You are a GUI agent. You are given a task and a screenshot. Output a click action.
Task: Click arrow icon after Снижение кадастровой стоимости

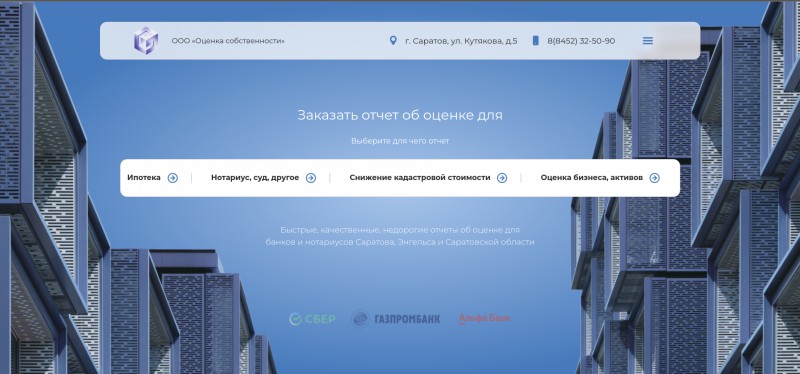(502, 178)
